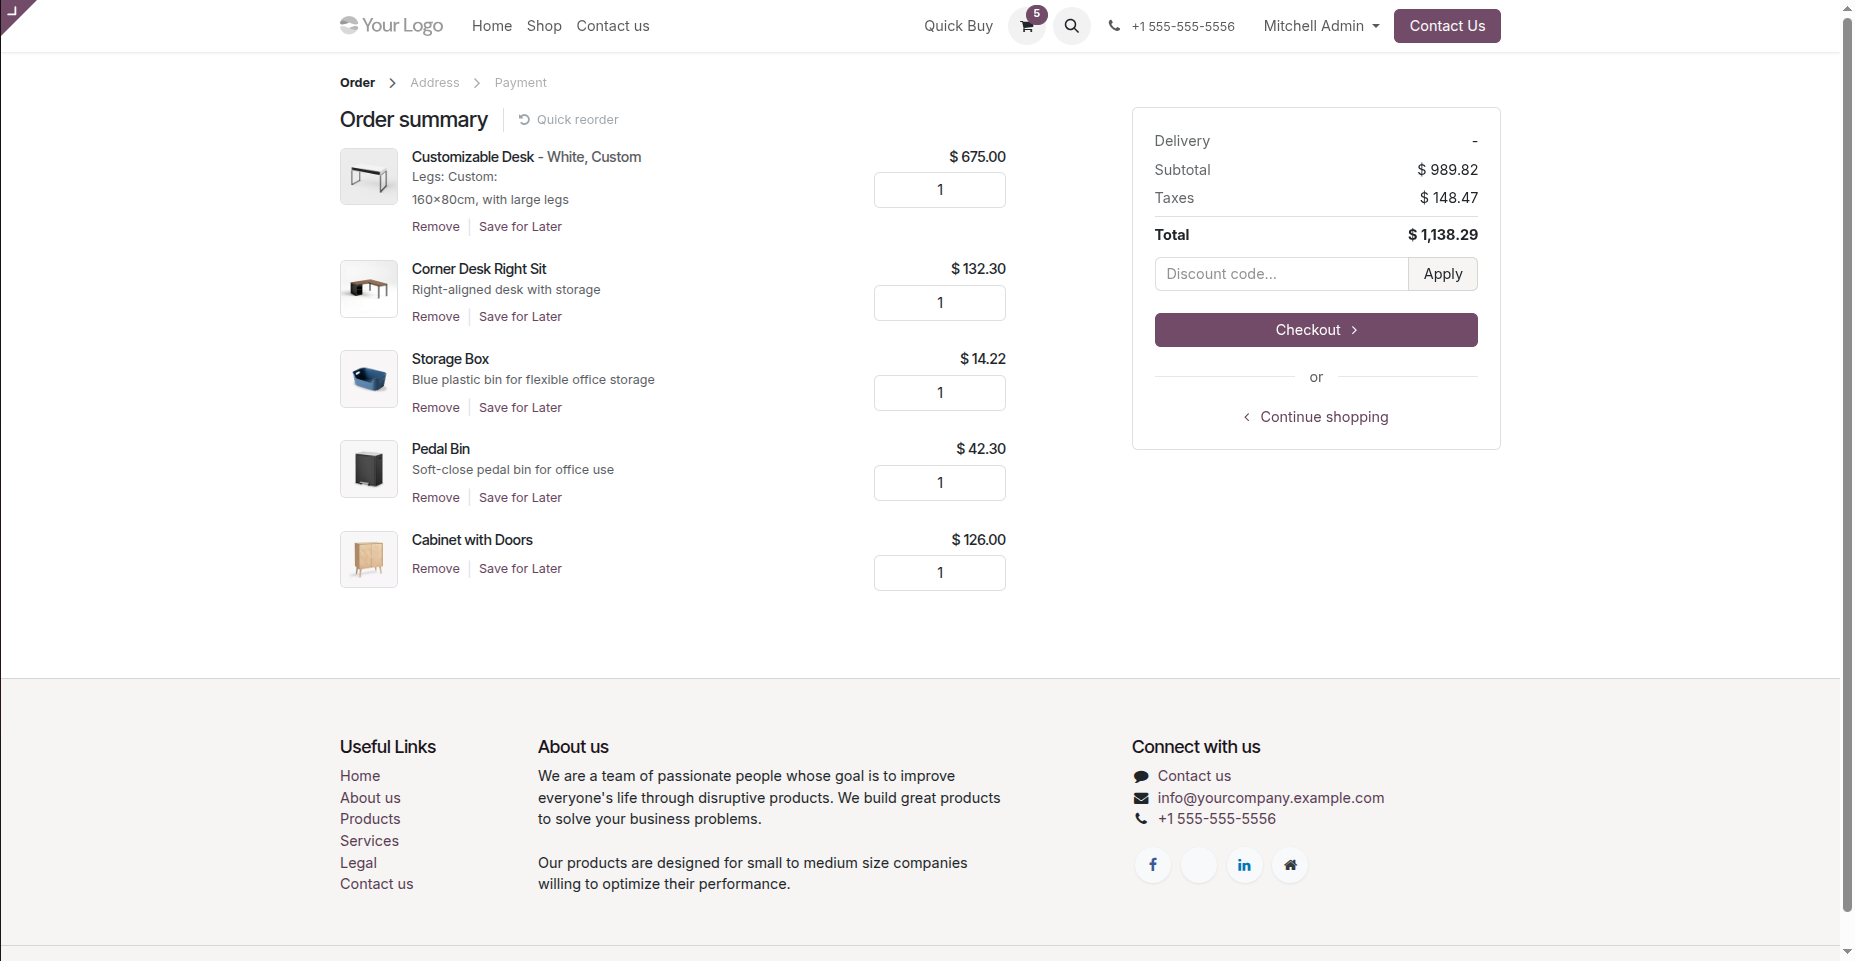The image size is (1855, 961).
Task: Click the home social icon in footer
Action: pos(1290,865)
